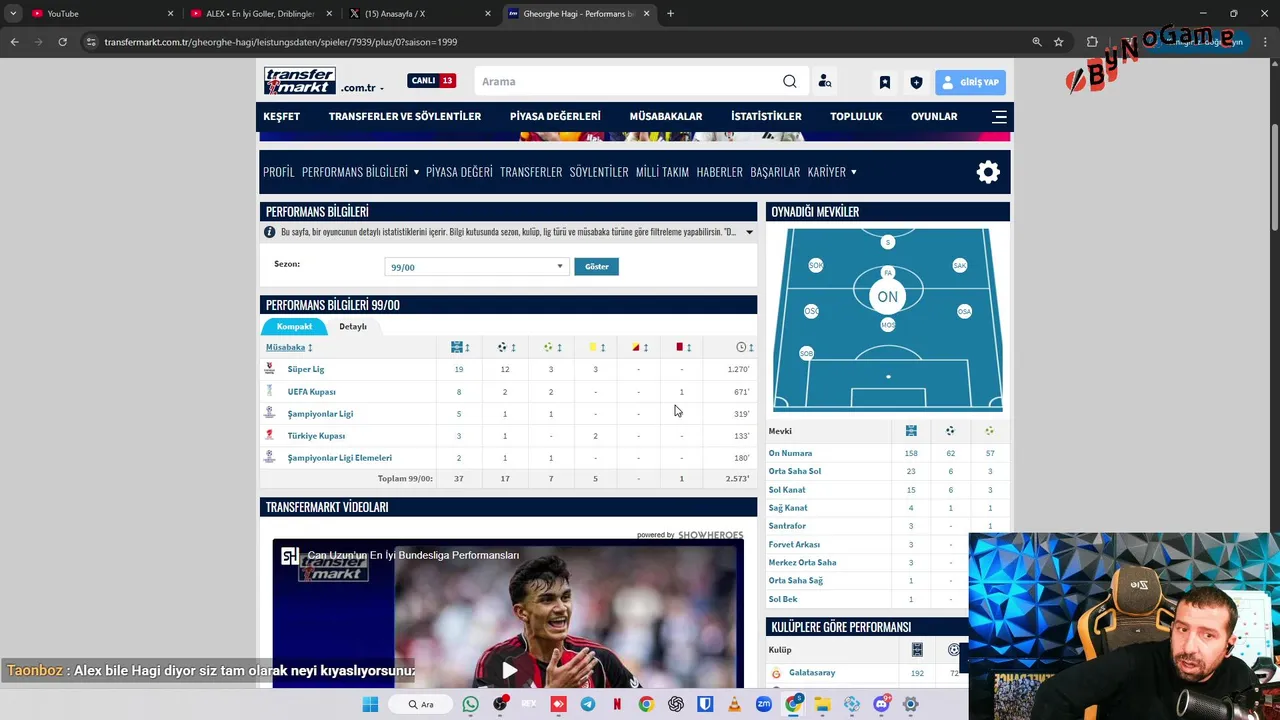Open the Piyasa Değerleri menu
The height and width of the screenshot is (720, 1280).
(555, 116)
